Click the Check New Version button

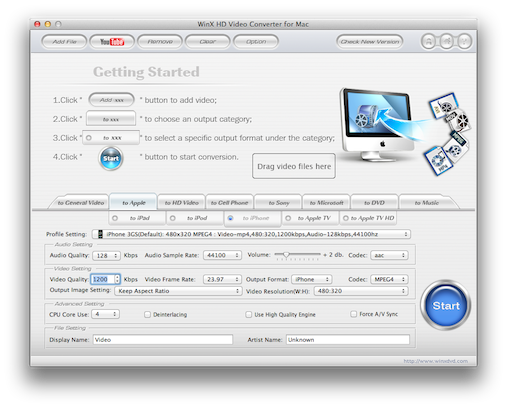(370, 42)
